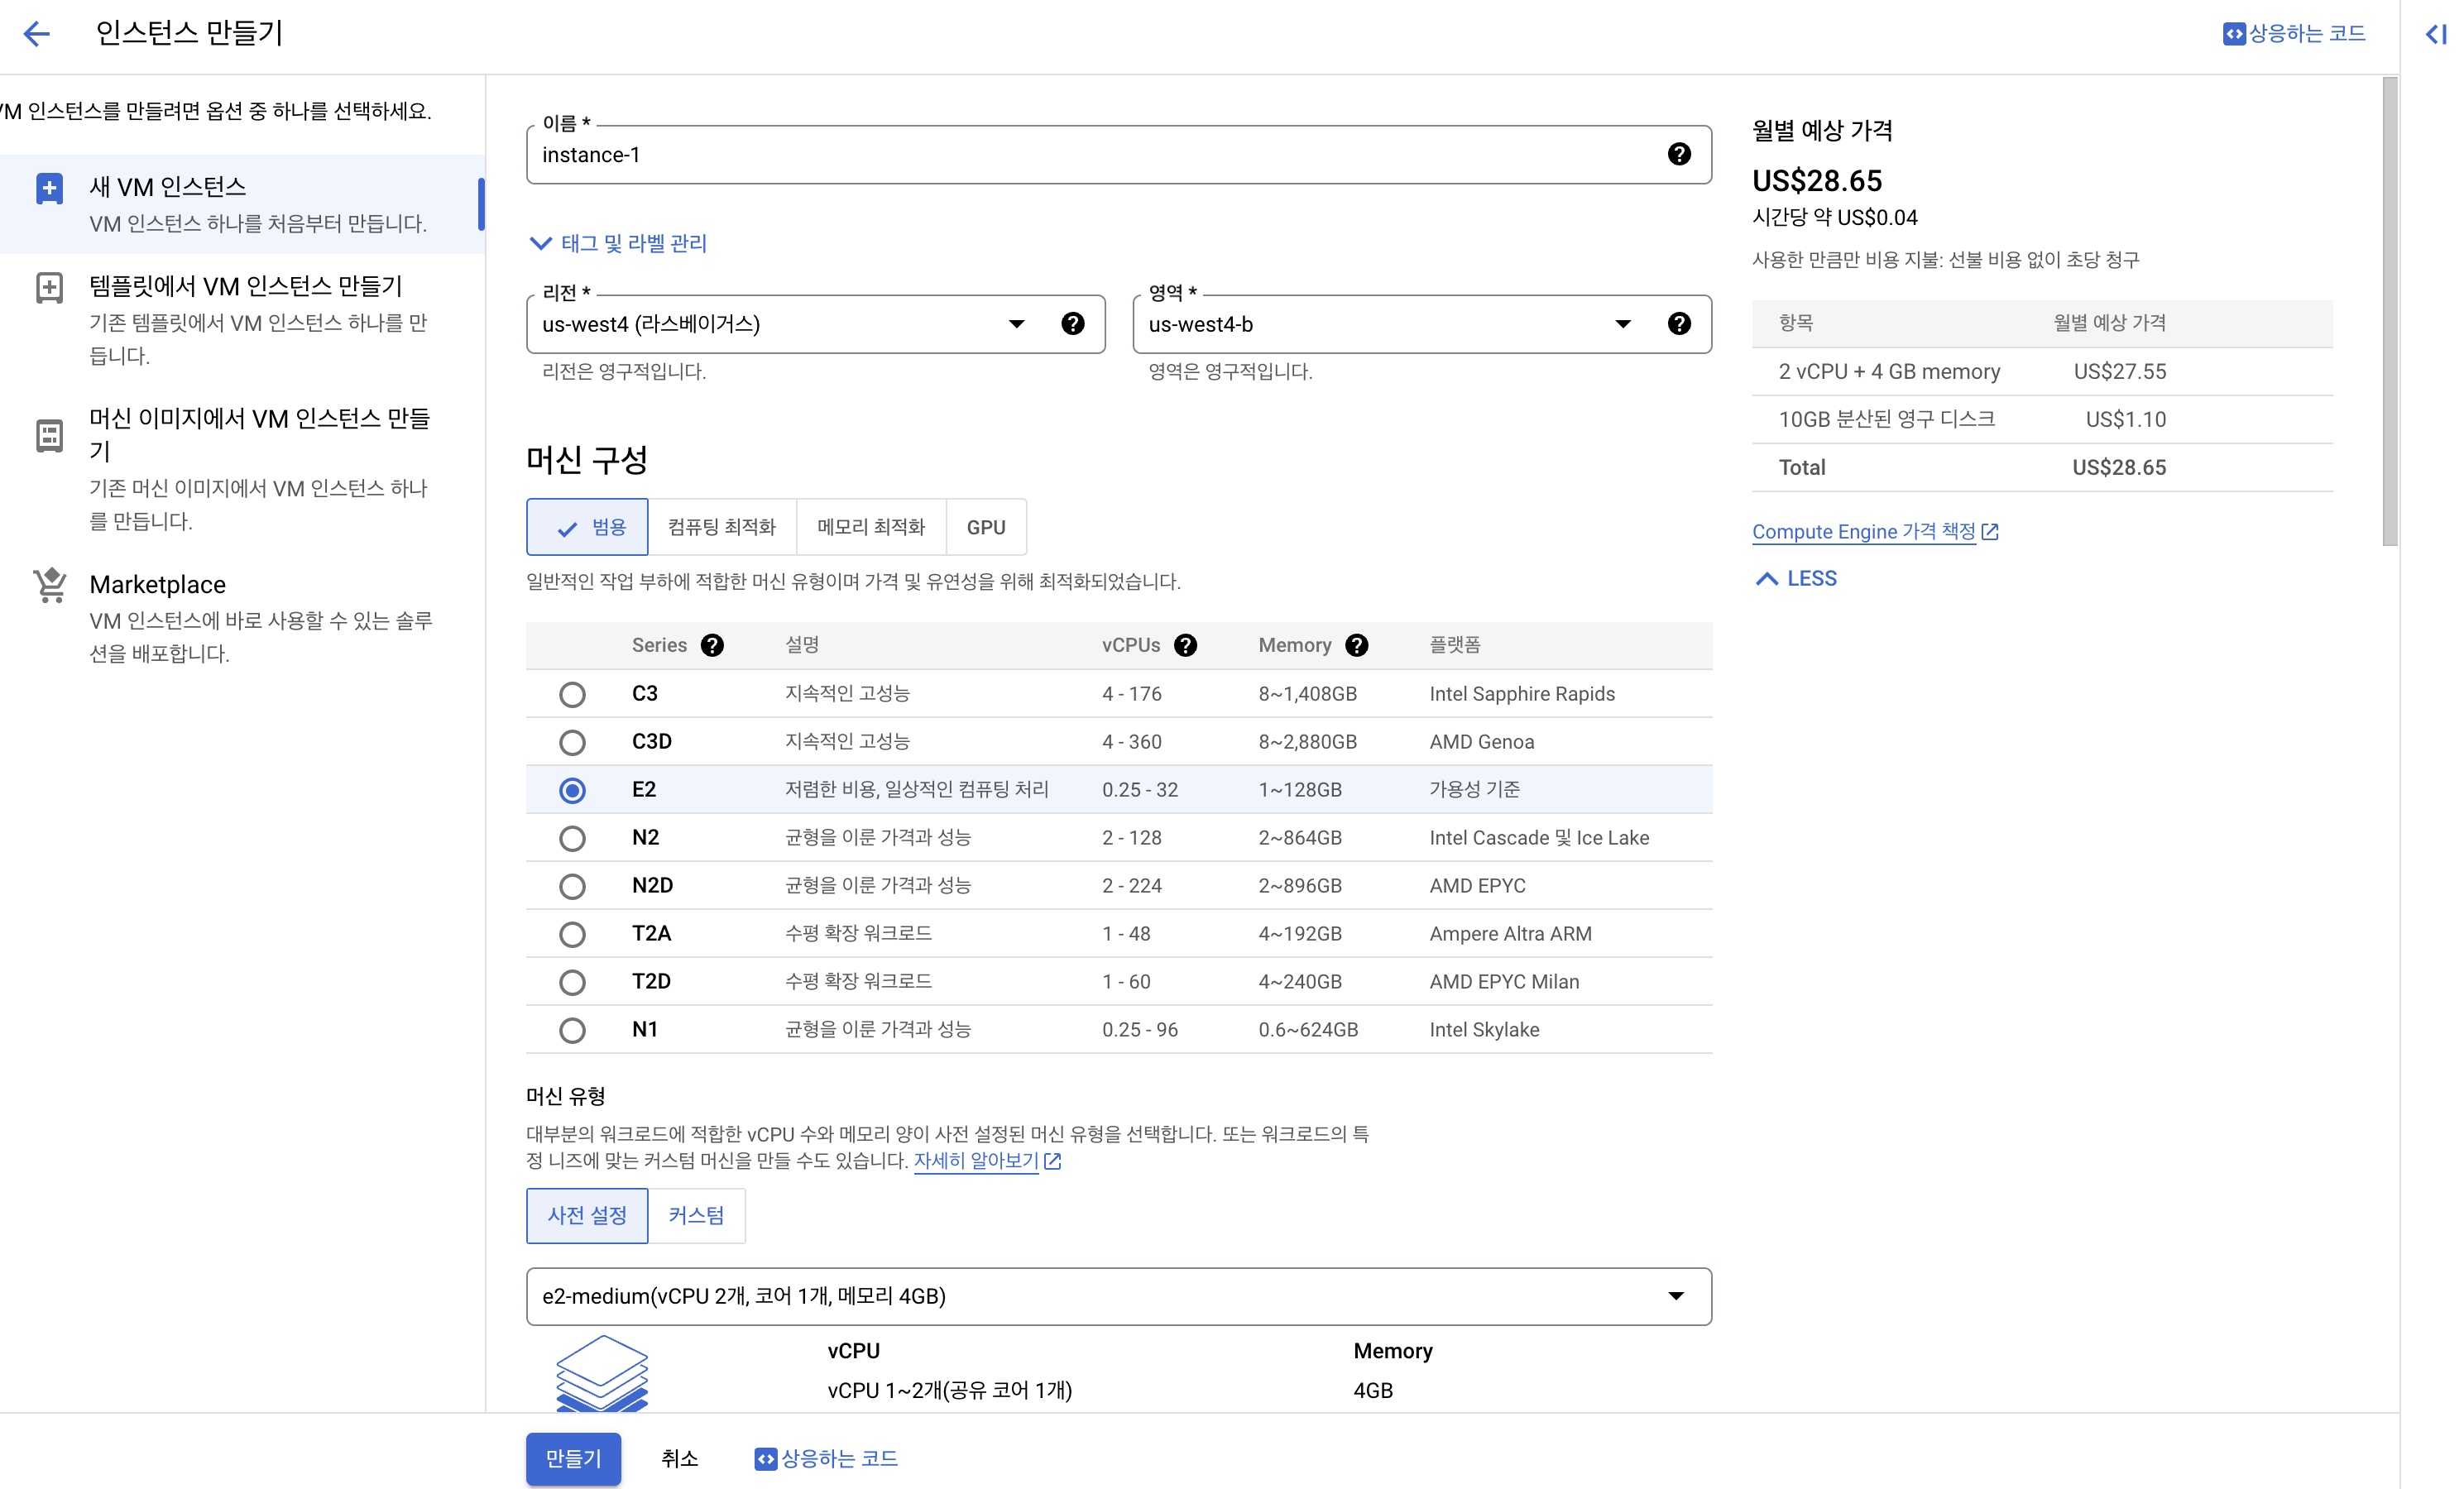This screenshot has width=2464, height=1489.
Task: Select the Marketplace shopping cart icon
Action: (x=50, y=585)
